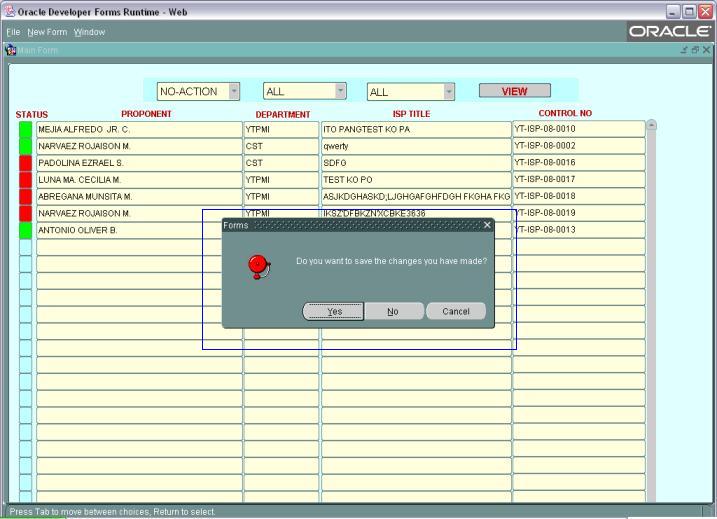Open the first ALL dropdown next to NO-ACTION
The height and width of the screenshot is (519, 717).
click(x=341, y=91)
